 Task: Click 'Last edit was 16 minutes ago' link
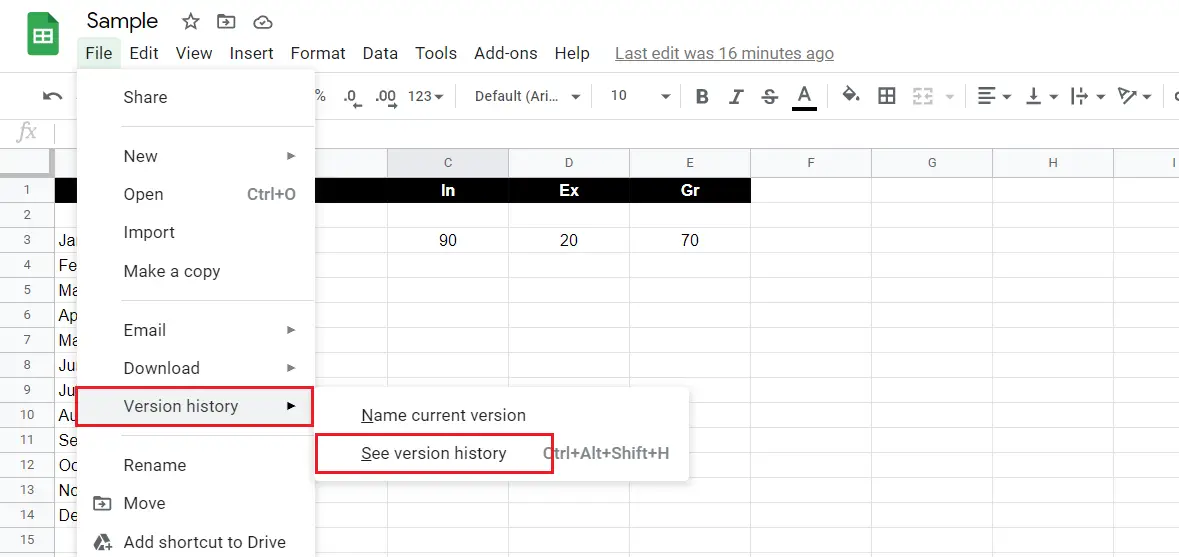point(724,53)
